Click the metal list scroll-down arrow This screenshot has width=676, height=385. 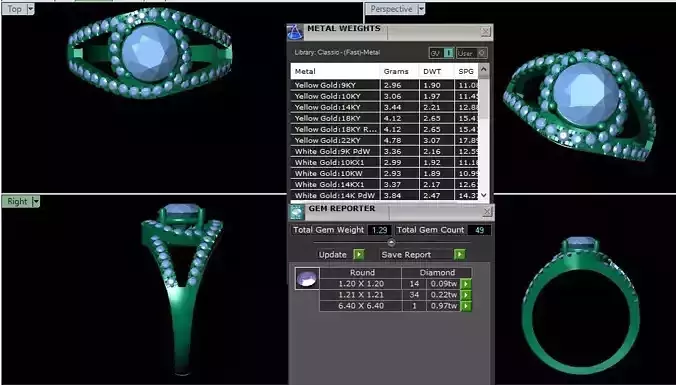(x=484, y=195)
